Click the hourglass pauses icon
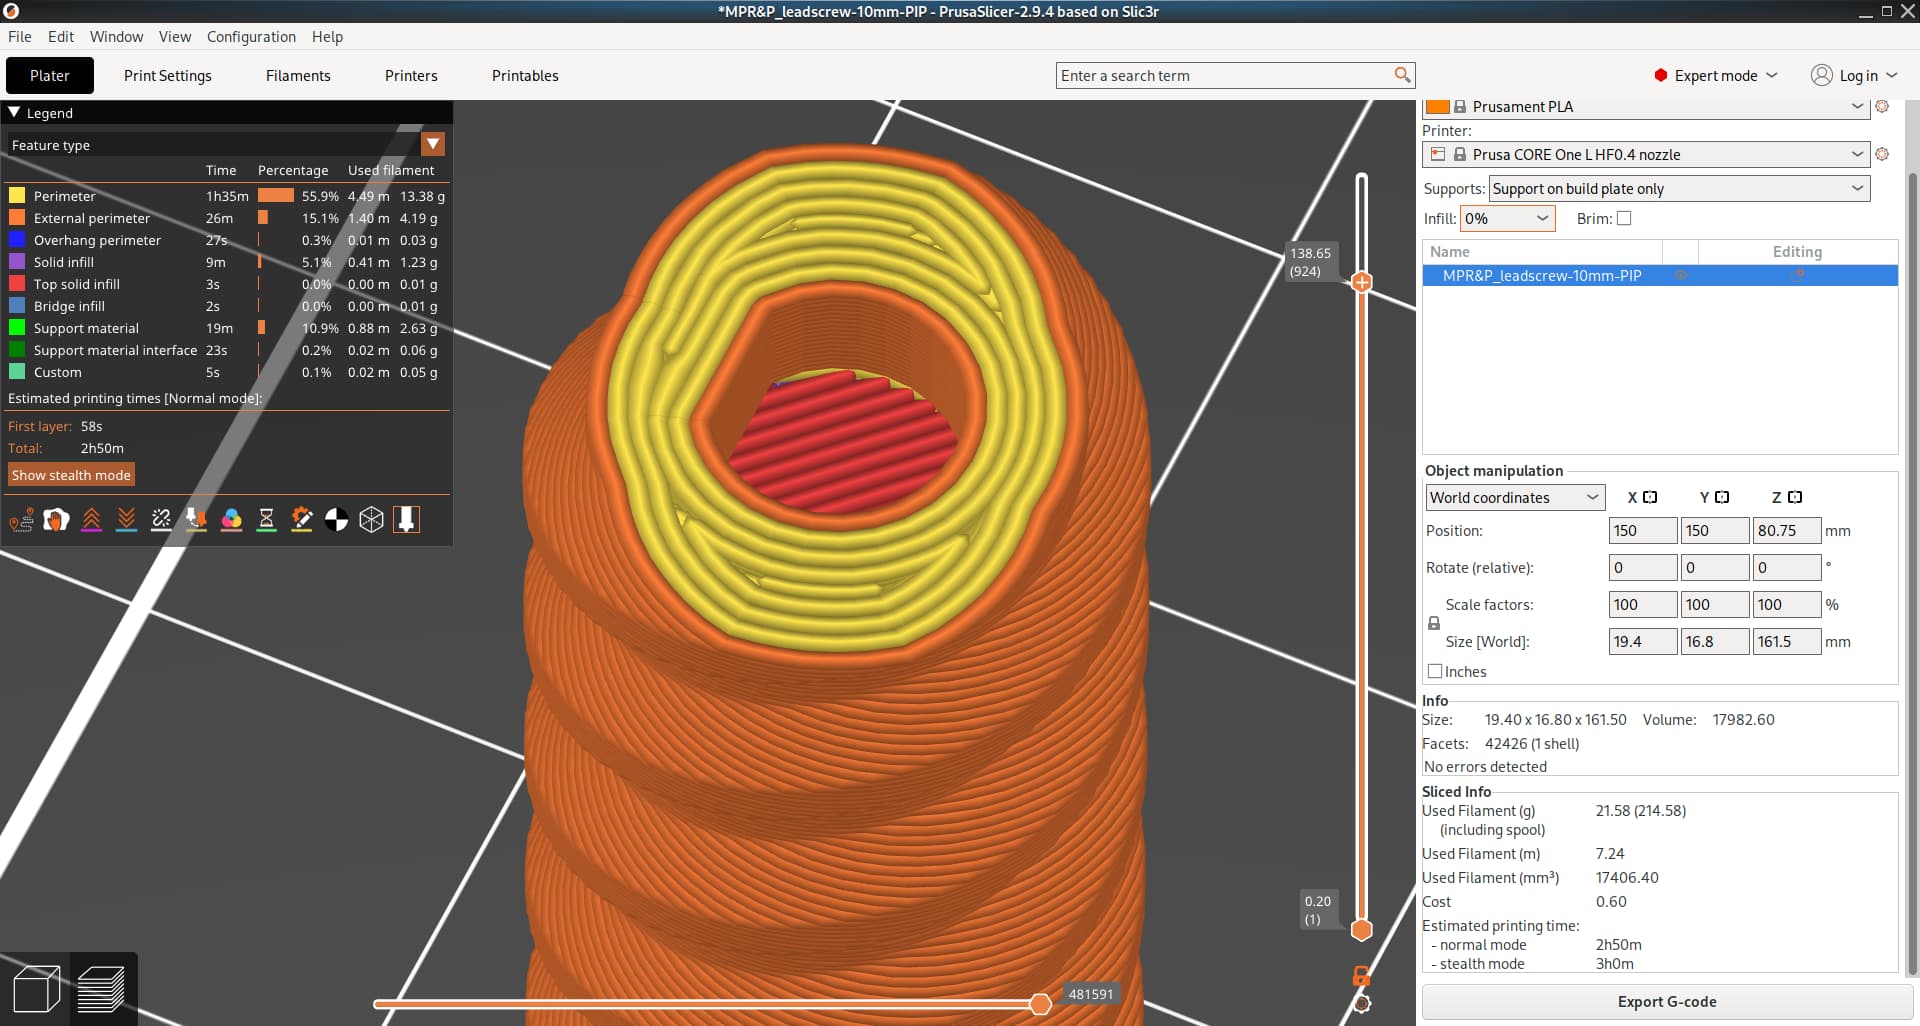Screen dimensions: 1920x1026 click(x=266, y=520)
